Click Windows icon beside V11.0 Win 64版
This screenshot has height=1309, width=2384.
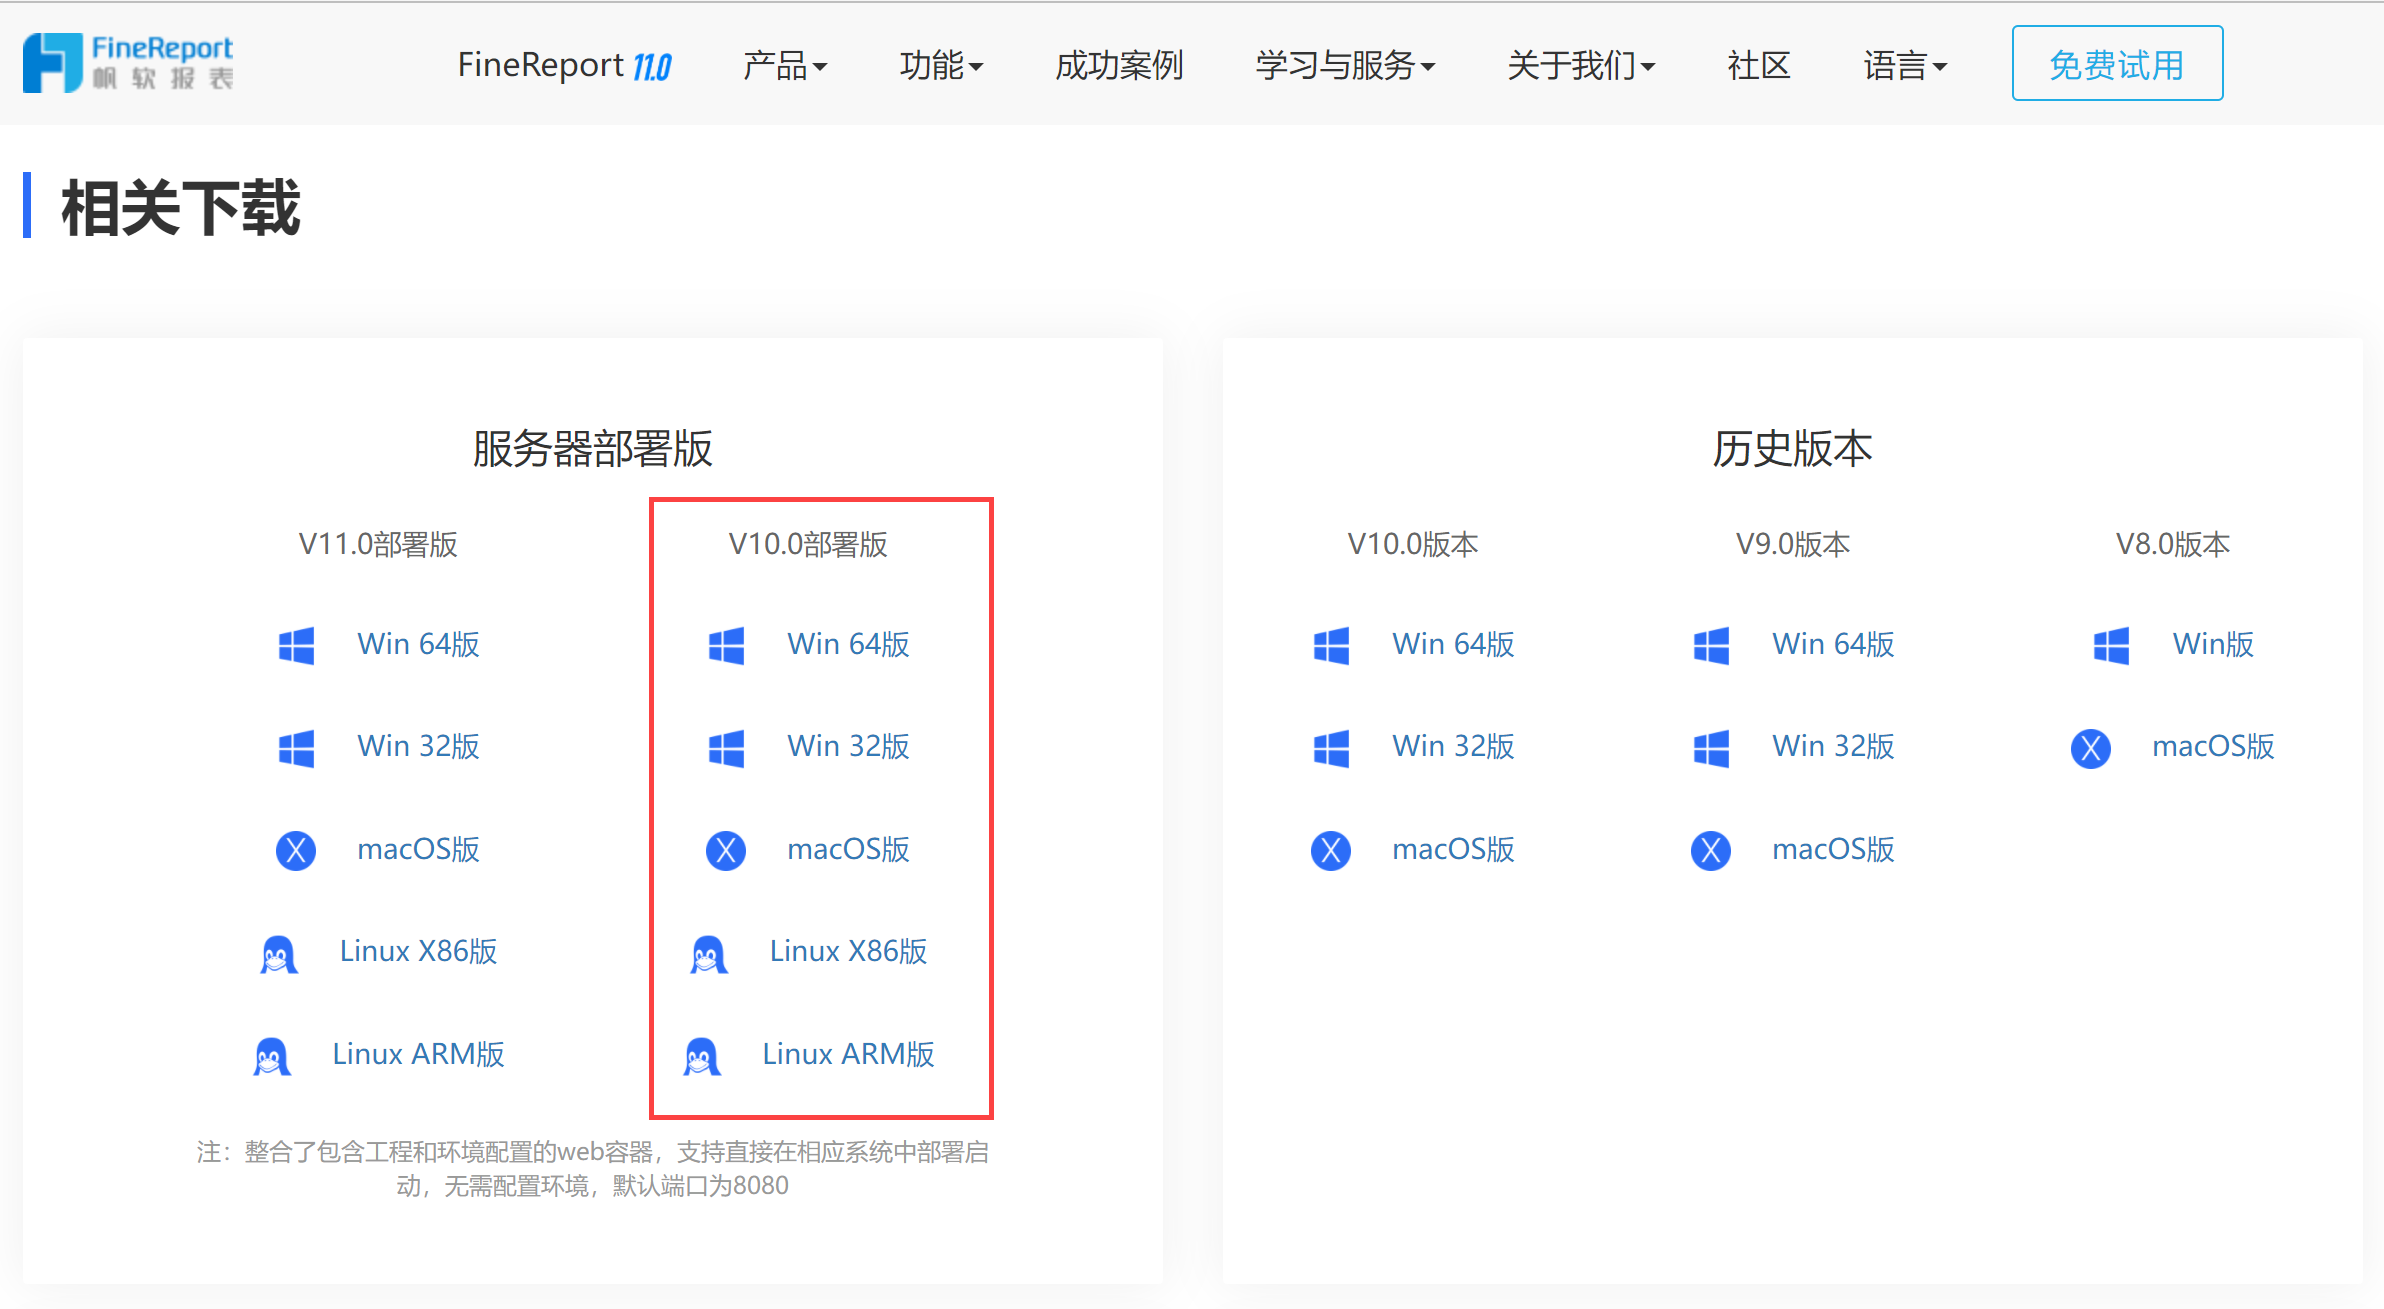[296, 646]
